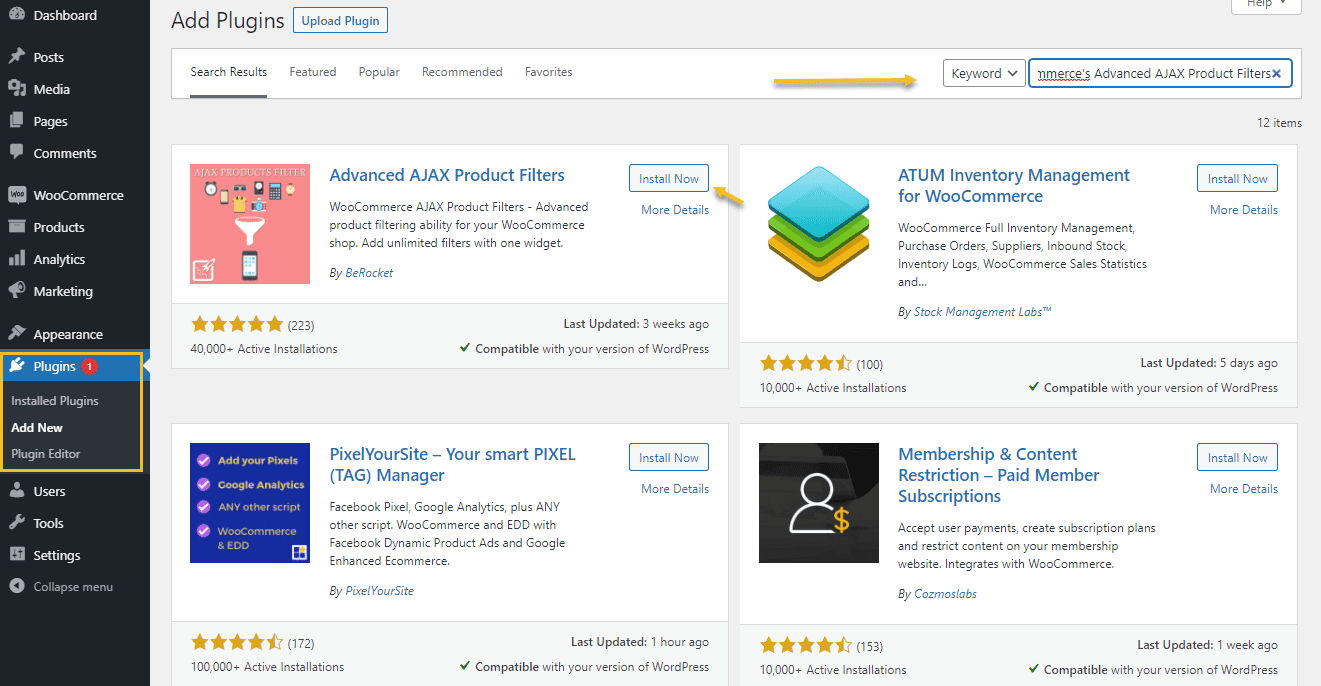
Task: Install ATUM Inventory Management now
Action: (1237, 178)
